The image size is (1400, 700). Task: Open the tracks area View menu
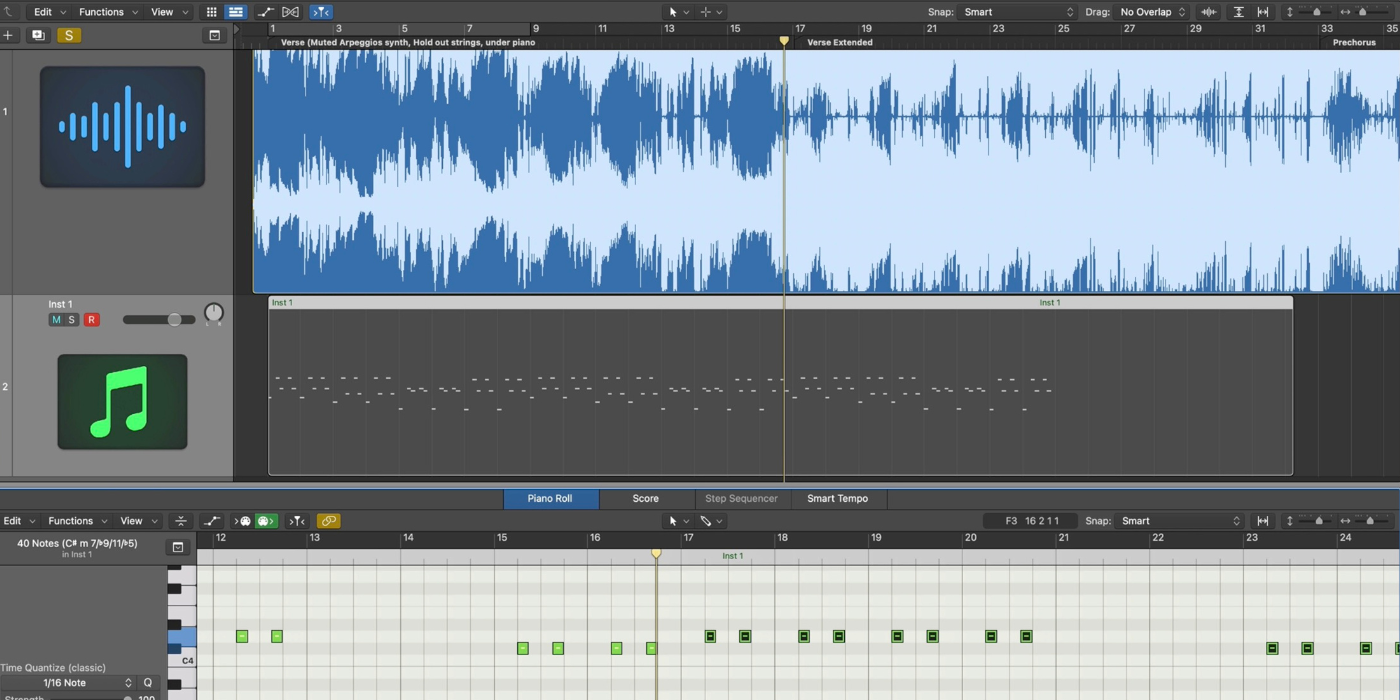tap(168, 12)
